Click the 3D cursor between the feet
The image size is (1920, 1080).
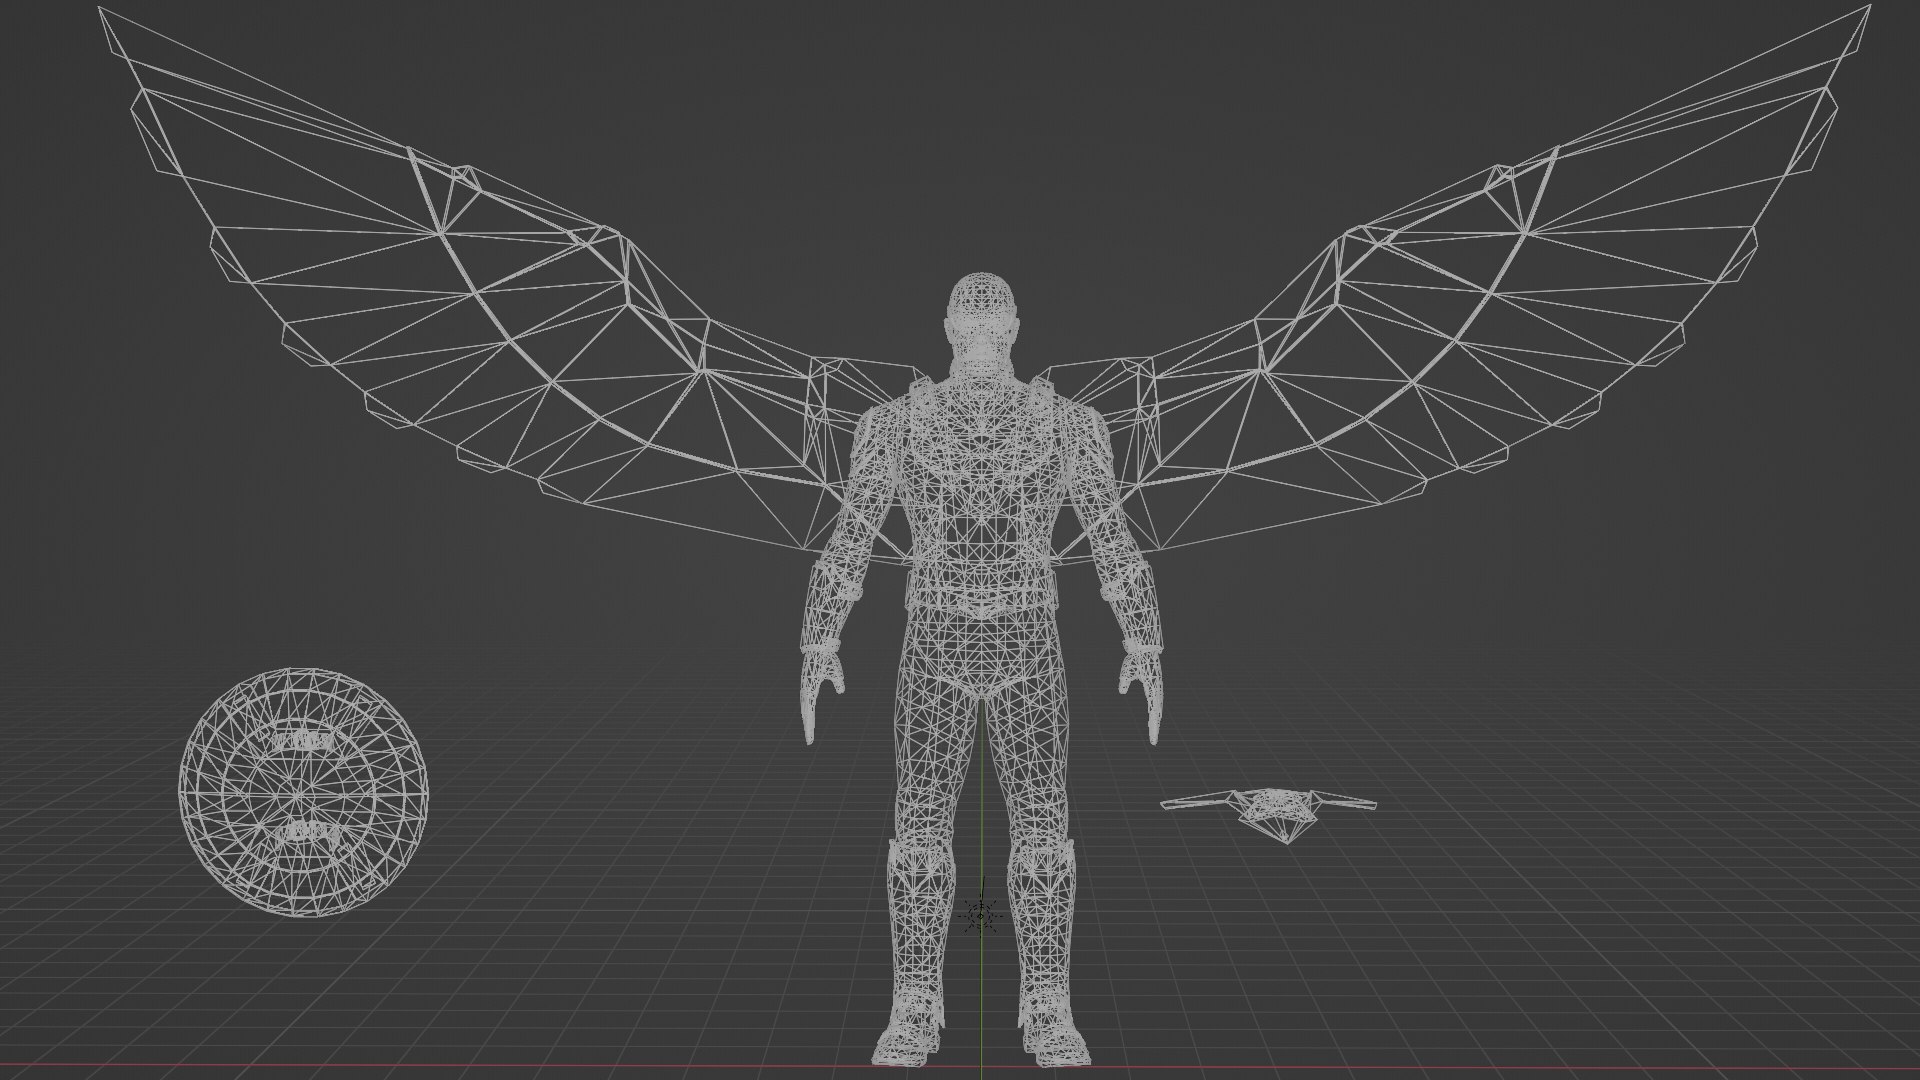point(980,915)
